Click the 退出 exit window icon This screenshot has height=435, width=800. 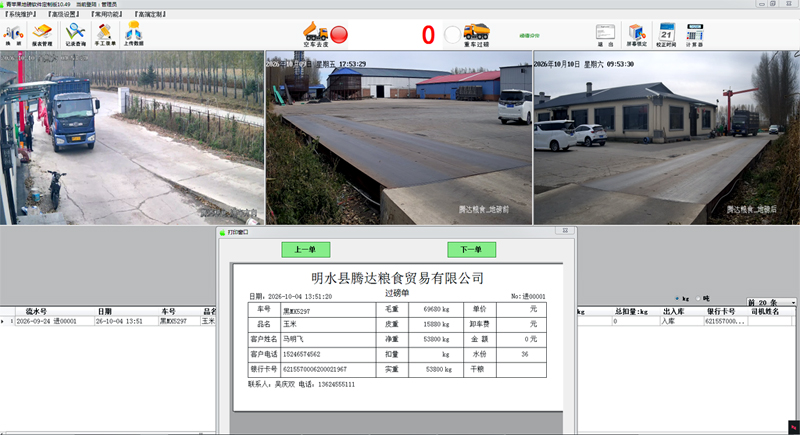point(605,35)
